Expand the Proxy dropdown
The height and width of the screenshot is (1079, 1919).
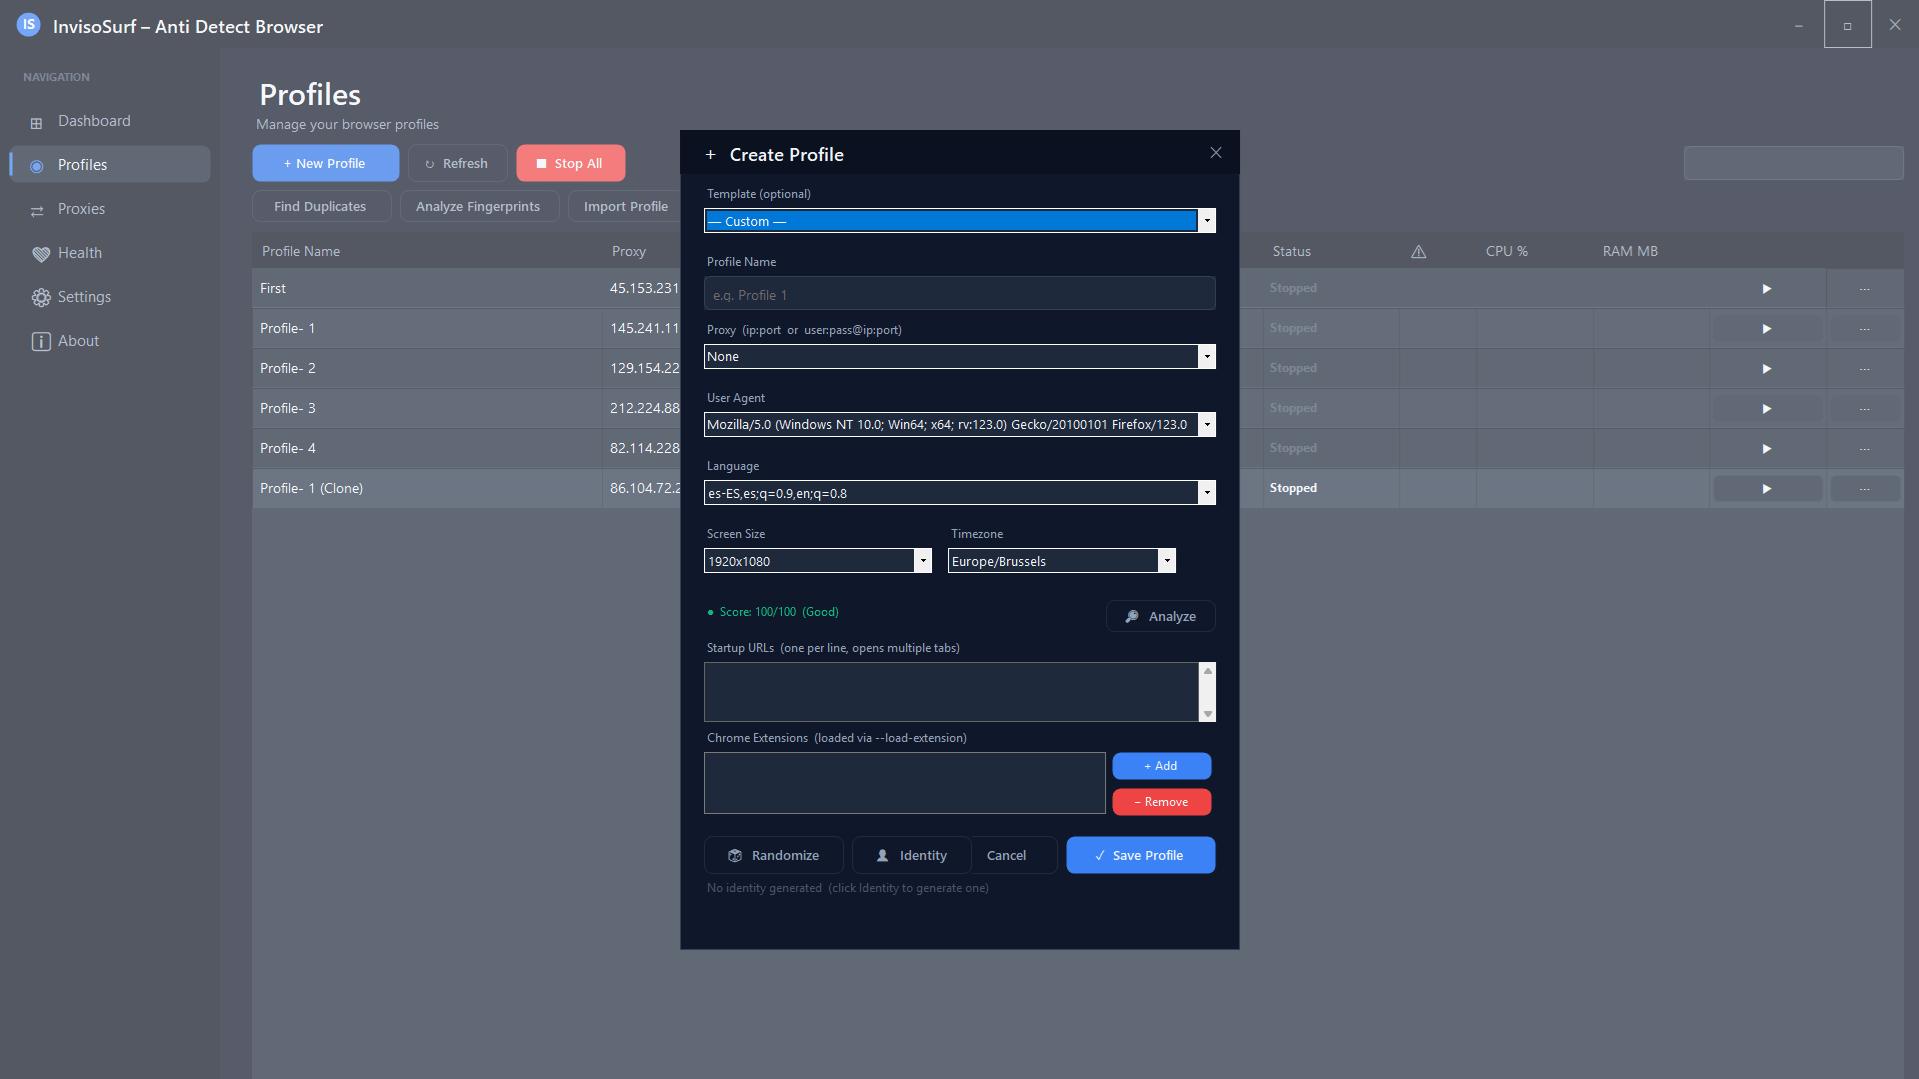coord(1206,357)
